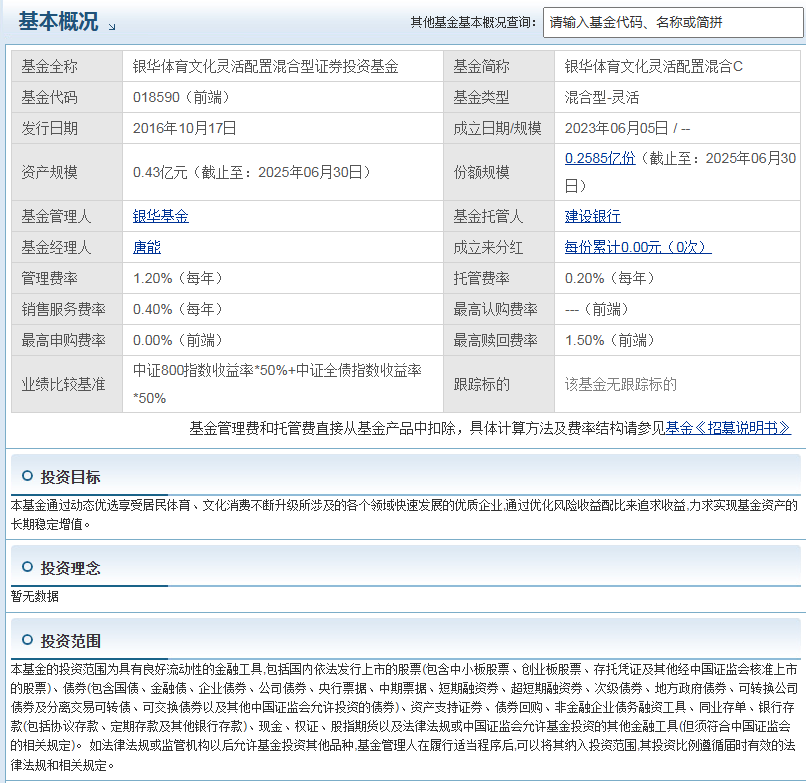Click max redemption fee 1.50%（前端）
The height and width of the screenshot is (783, 806).
609,340
